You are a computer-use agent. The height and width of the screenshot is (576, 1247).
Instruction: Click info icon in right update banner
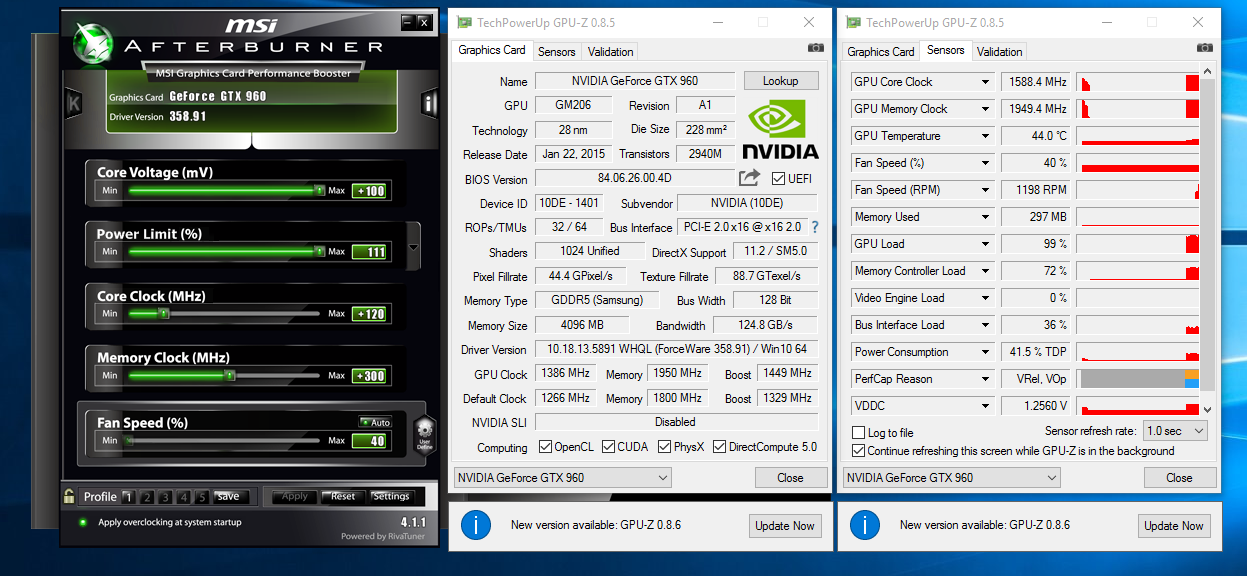click(864, 525)
